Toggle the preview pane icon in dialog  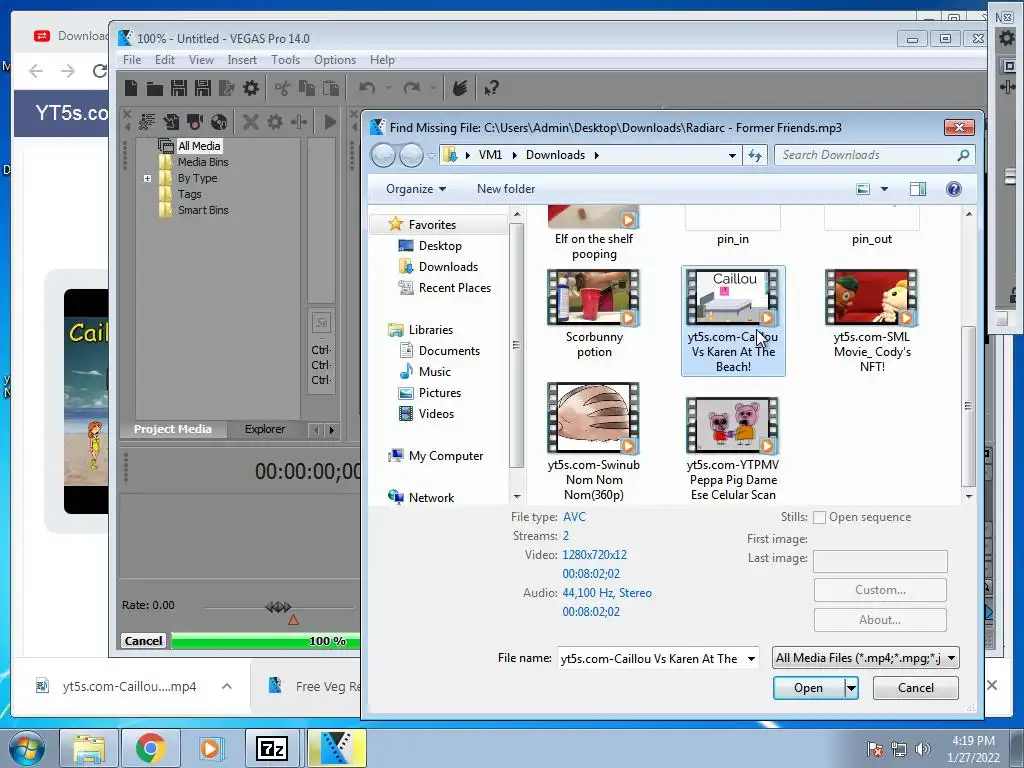click(x=918, y=189)
